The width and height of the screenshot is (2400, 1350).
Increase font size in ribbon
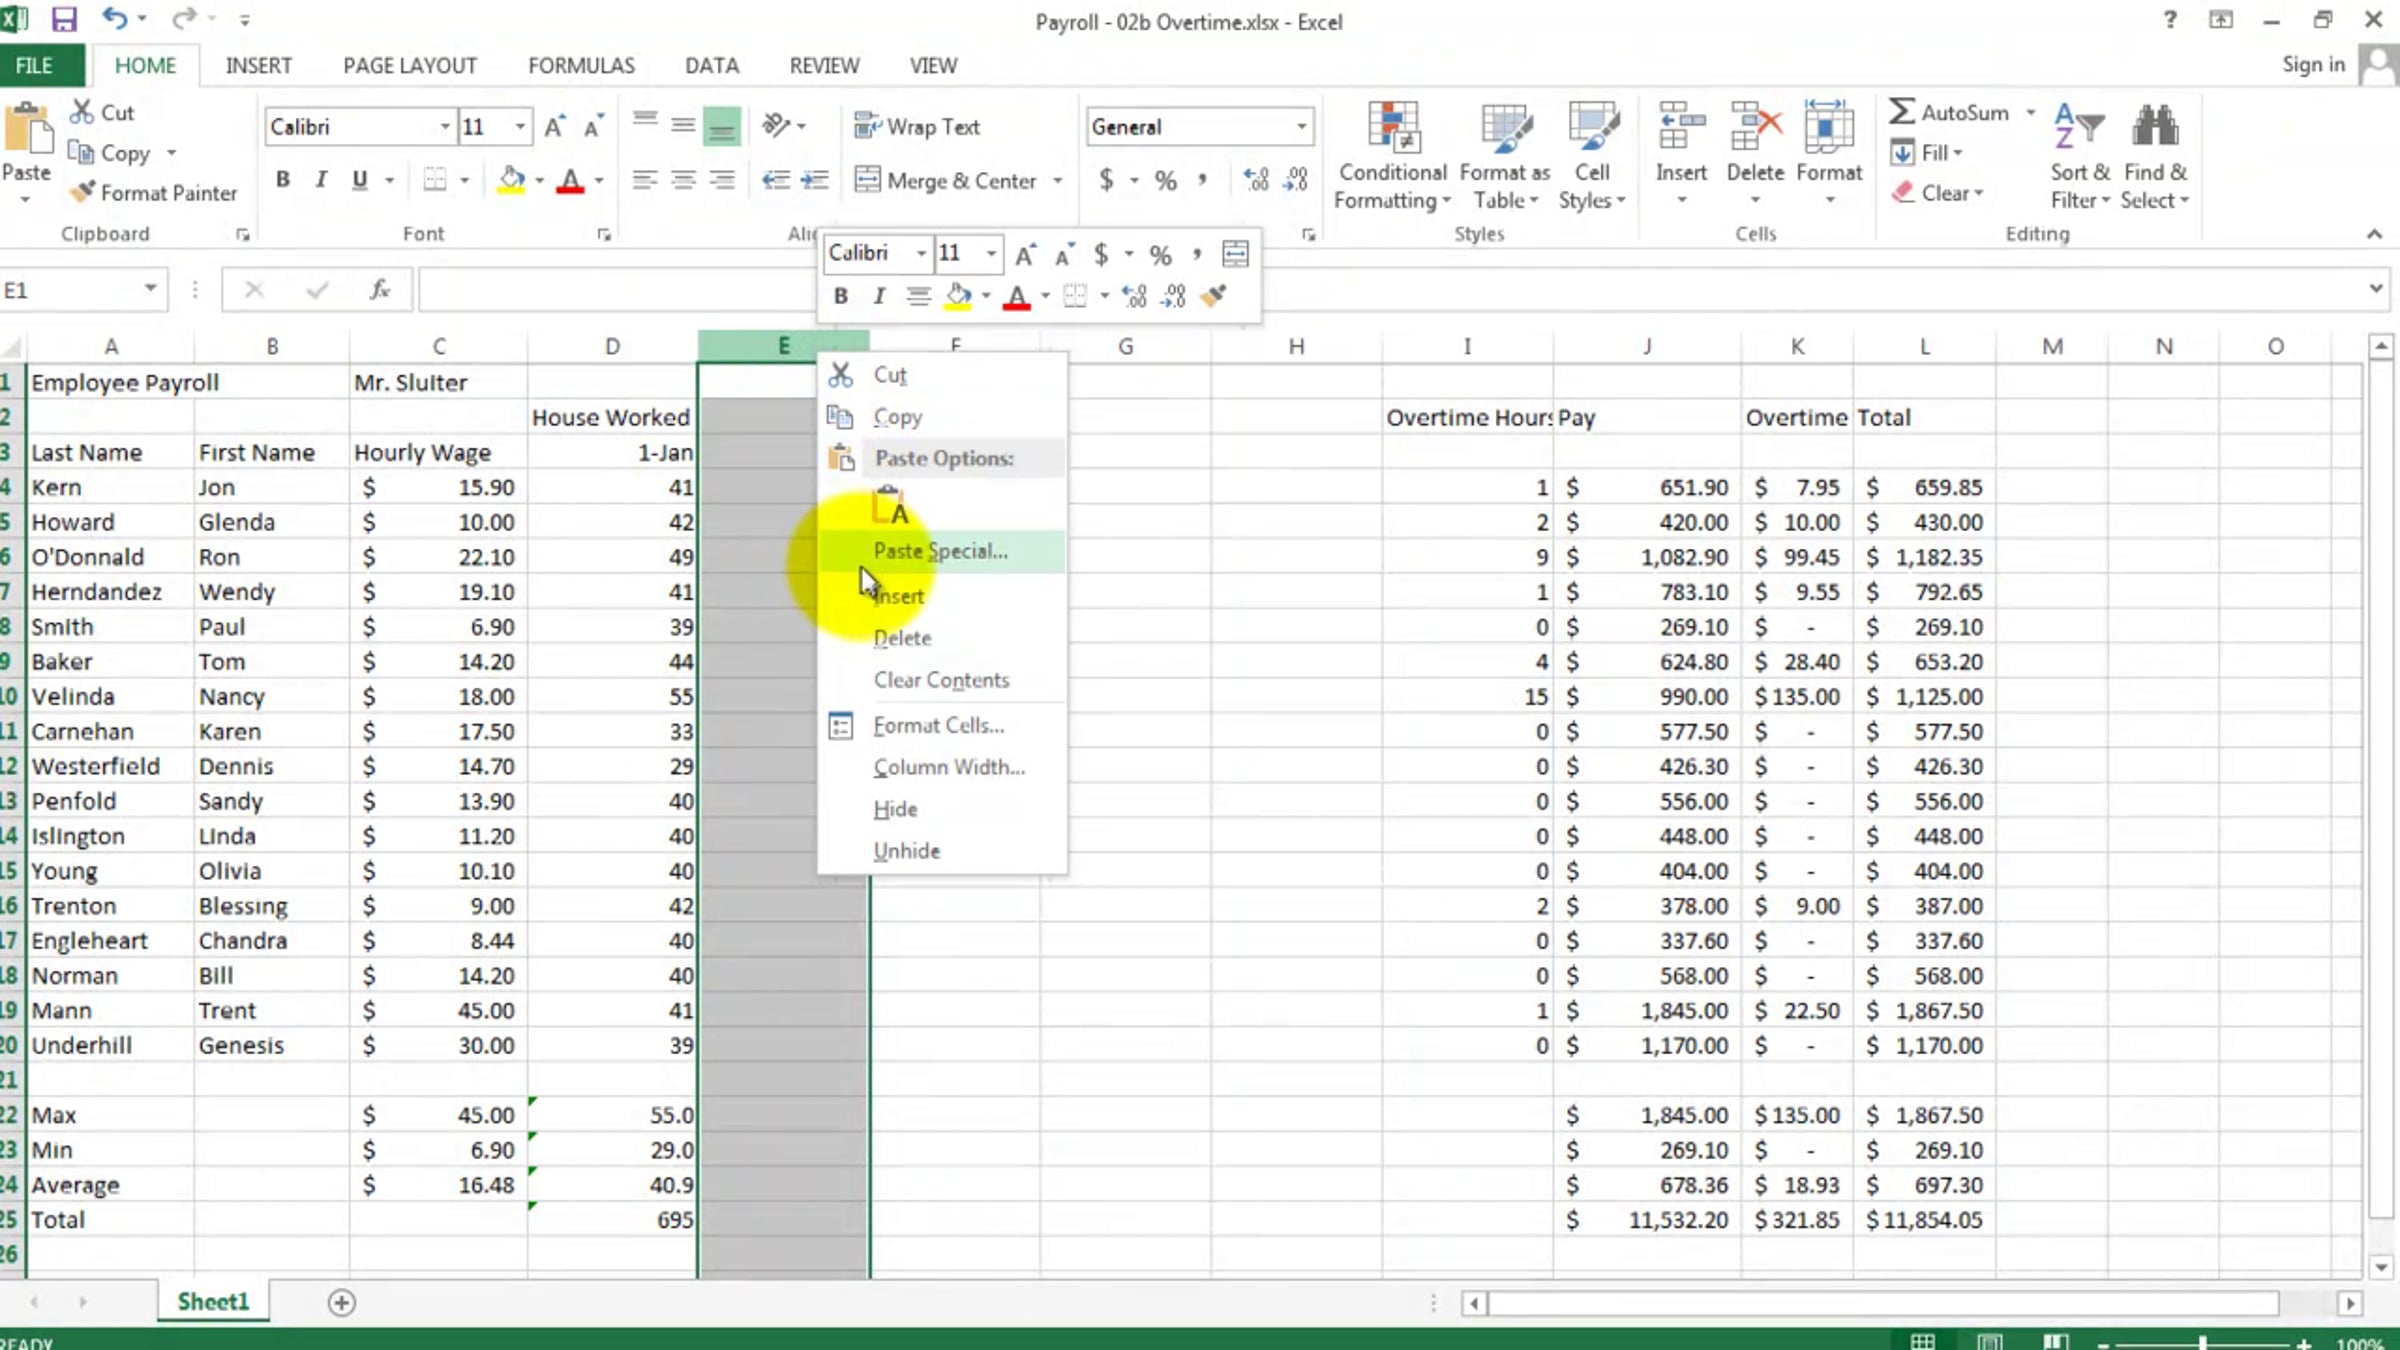pyautogui.click(x=554, y=127)
